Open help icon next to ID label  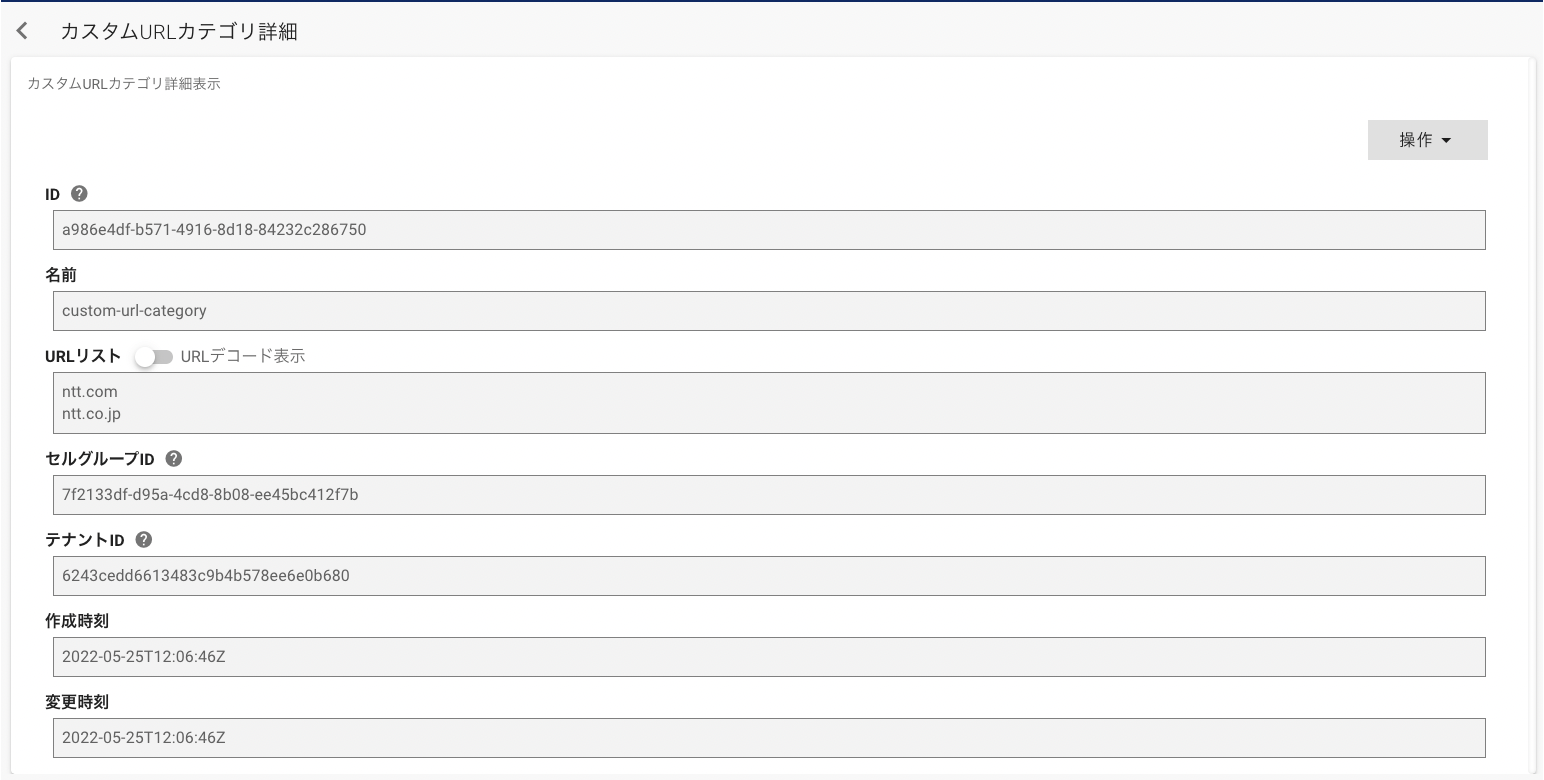pos(80,193)
